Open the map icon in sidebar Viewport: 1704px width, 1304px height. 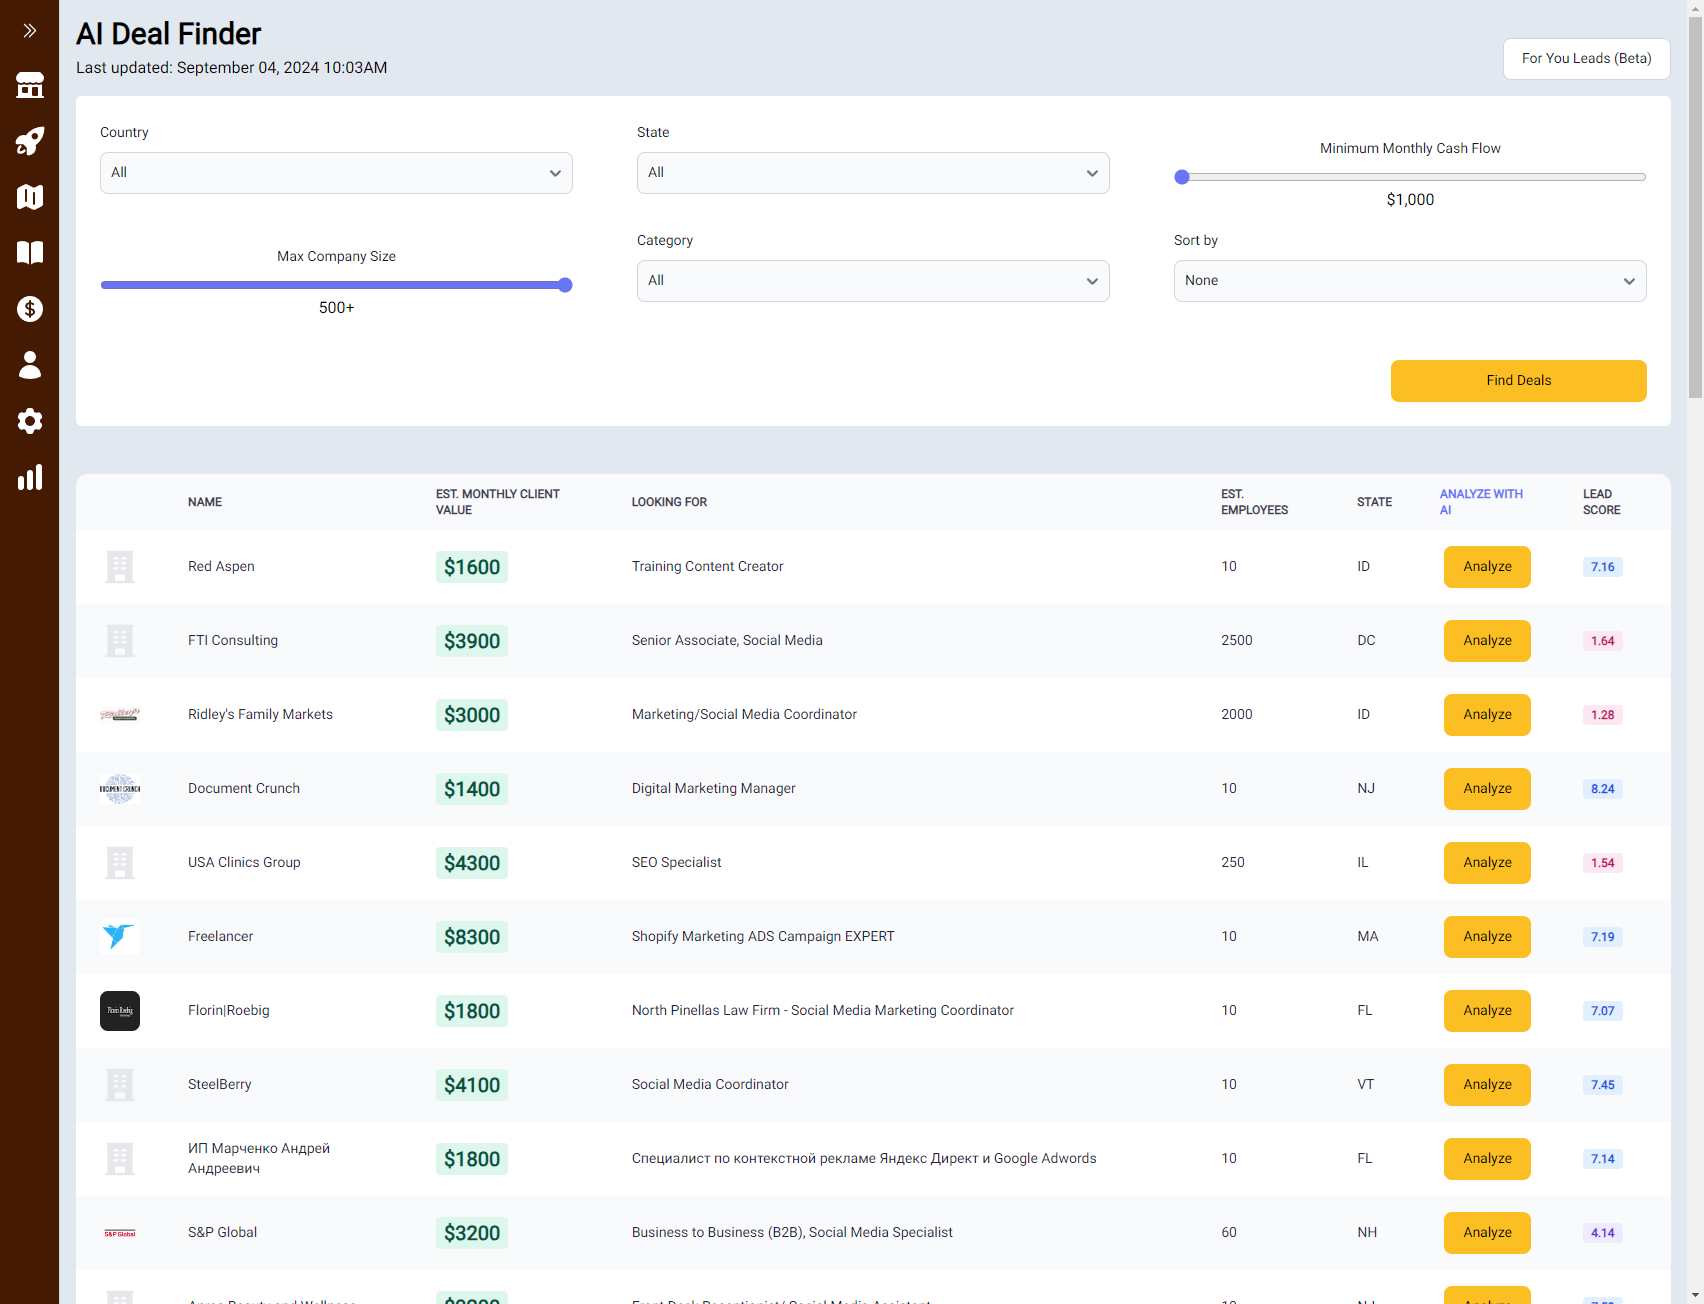30,197
